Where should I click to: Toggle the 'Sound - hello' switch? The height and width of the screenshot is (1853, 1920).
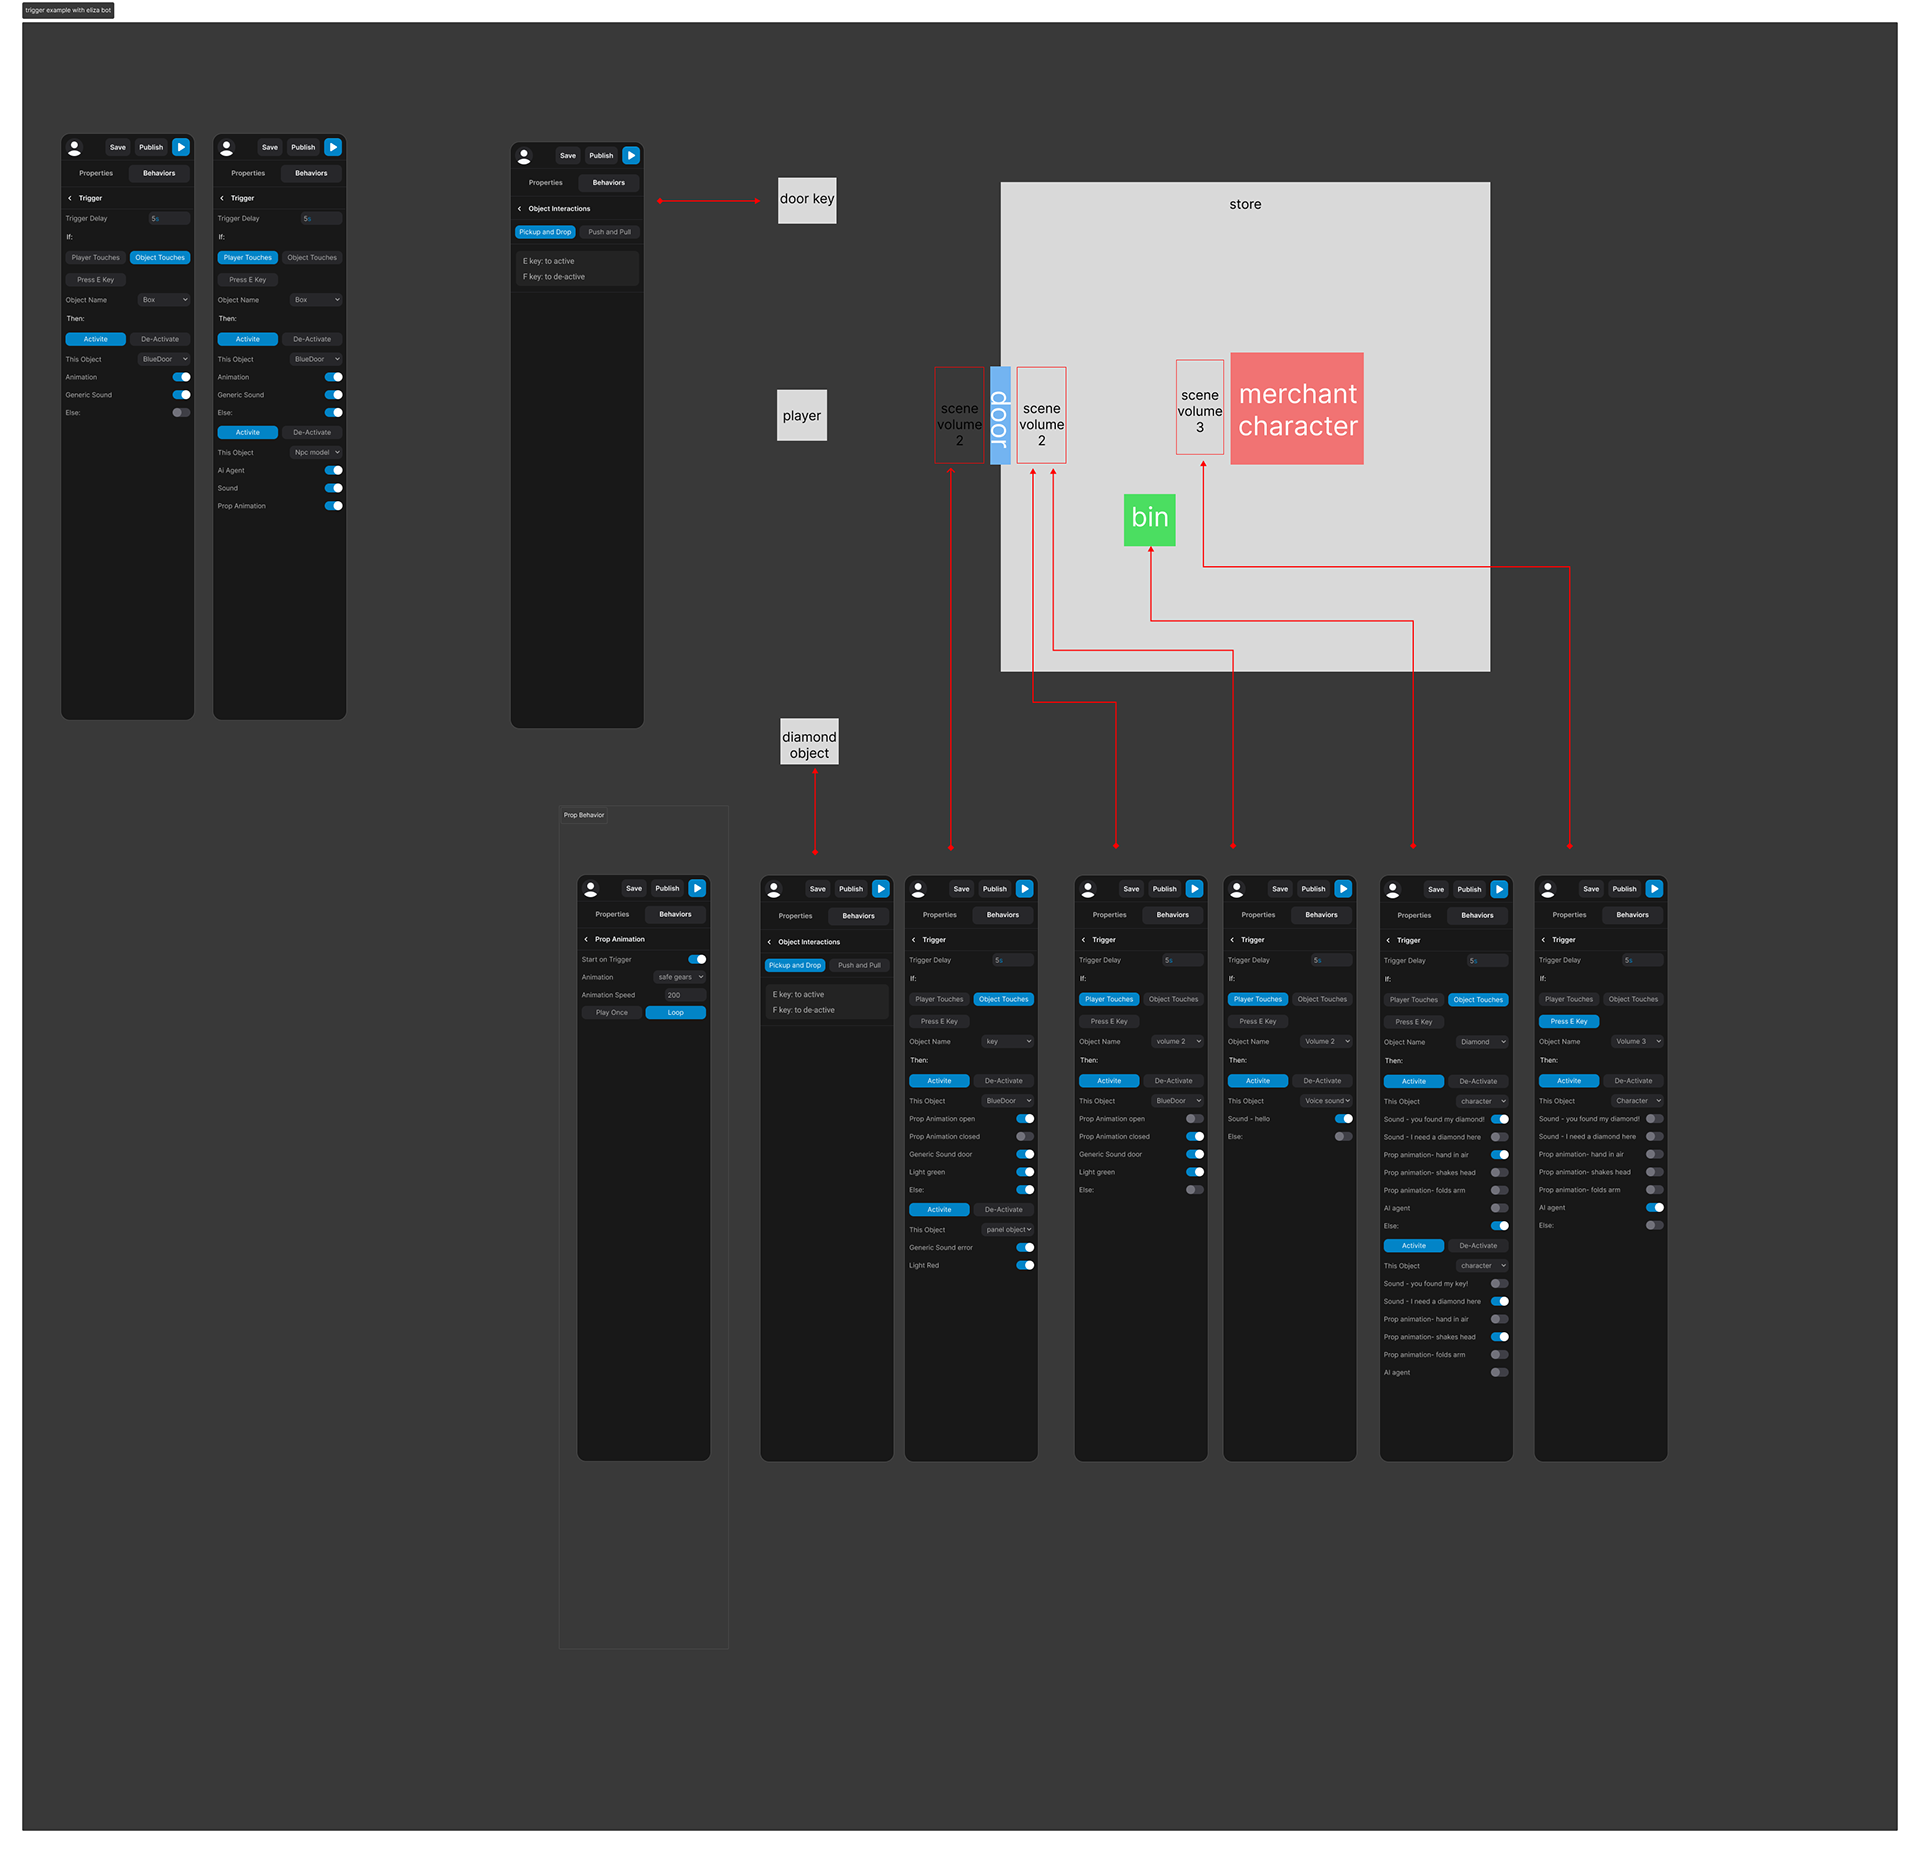point(1344,1119)
